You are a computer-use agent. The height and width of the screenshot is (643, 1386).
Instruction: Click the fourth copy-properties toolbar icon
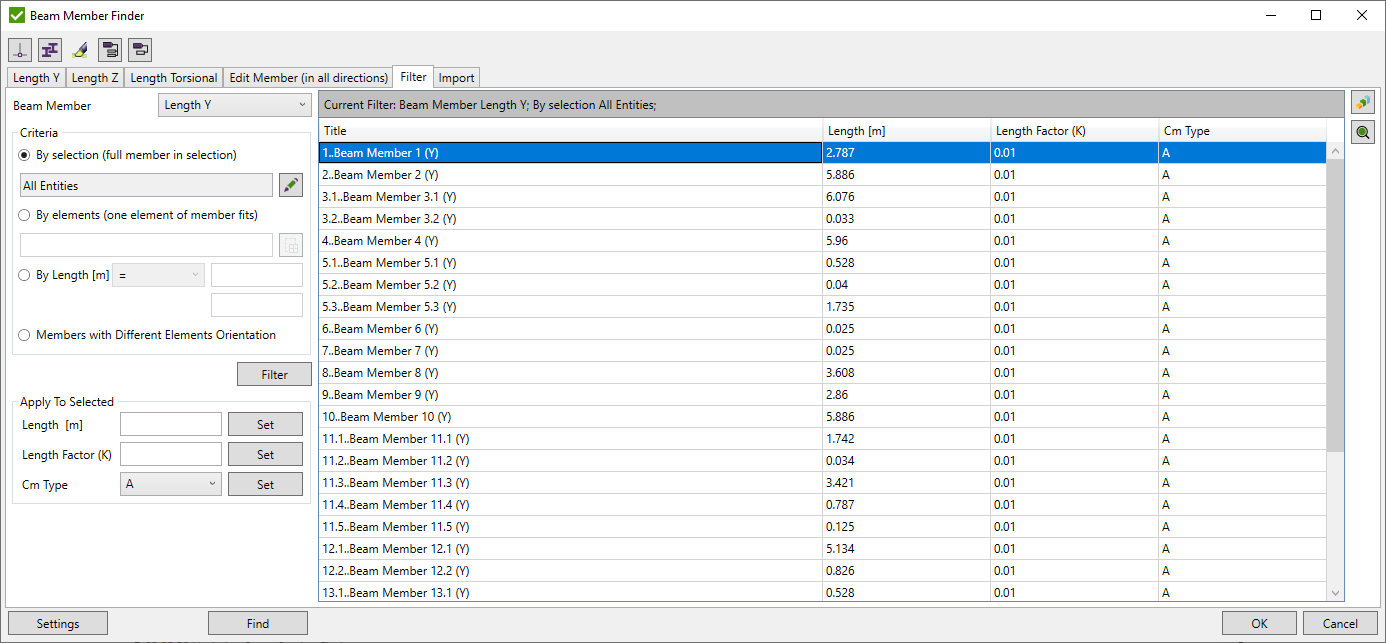coord(110,49)
